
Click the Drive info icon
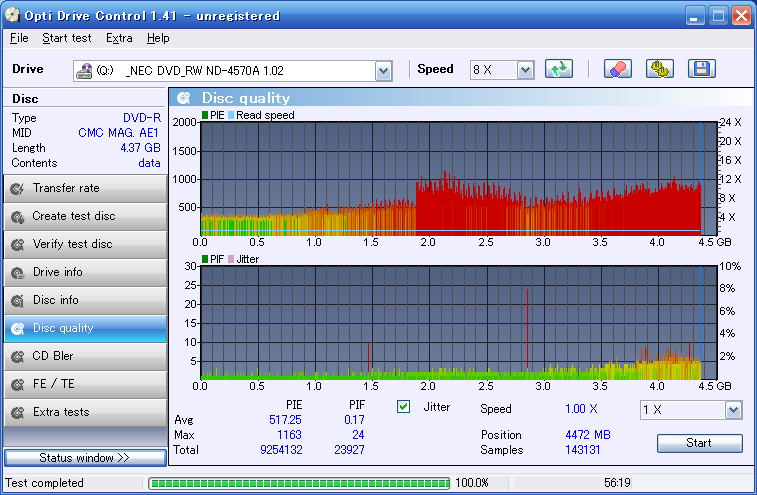[17, 273]
